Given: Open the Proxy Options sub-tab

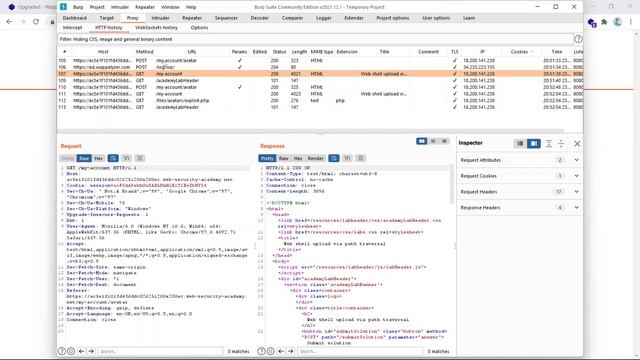Looking at the screenshot, I should tap(199, 27).
